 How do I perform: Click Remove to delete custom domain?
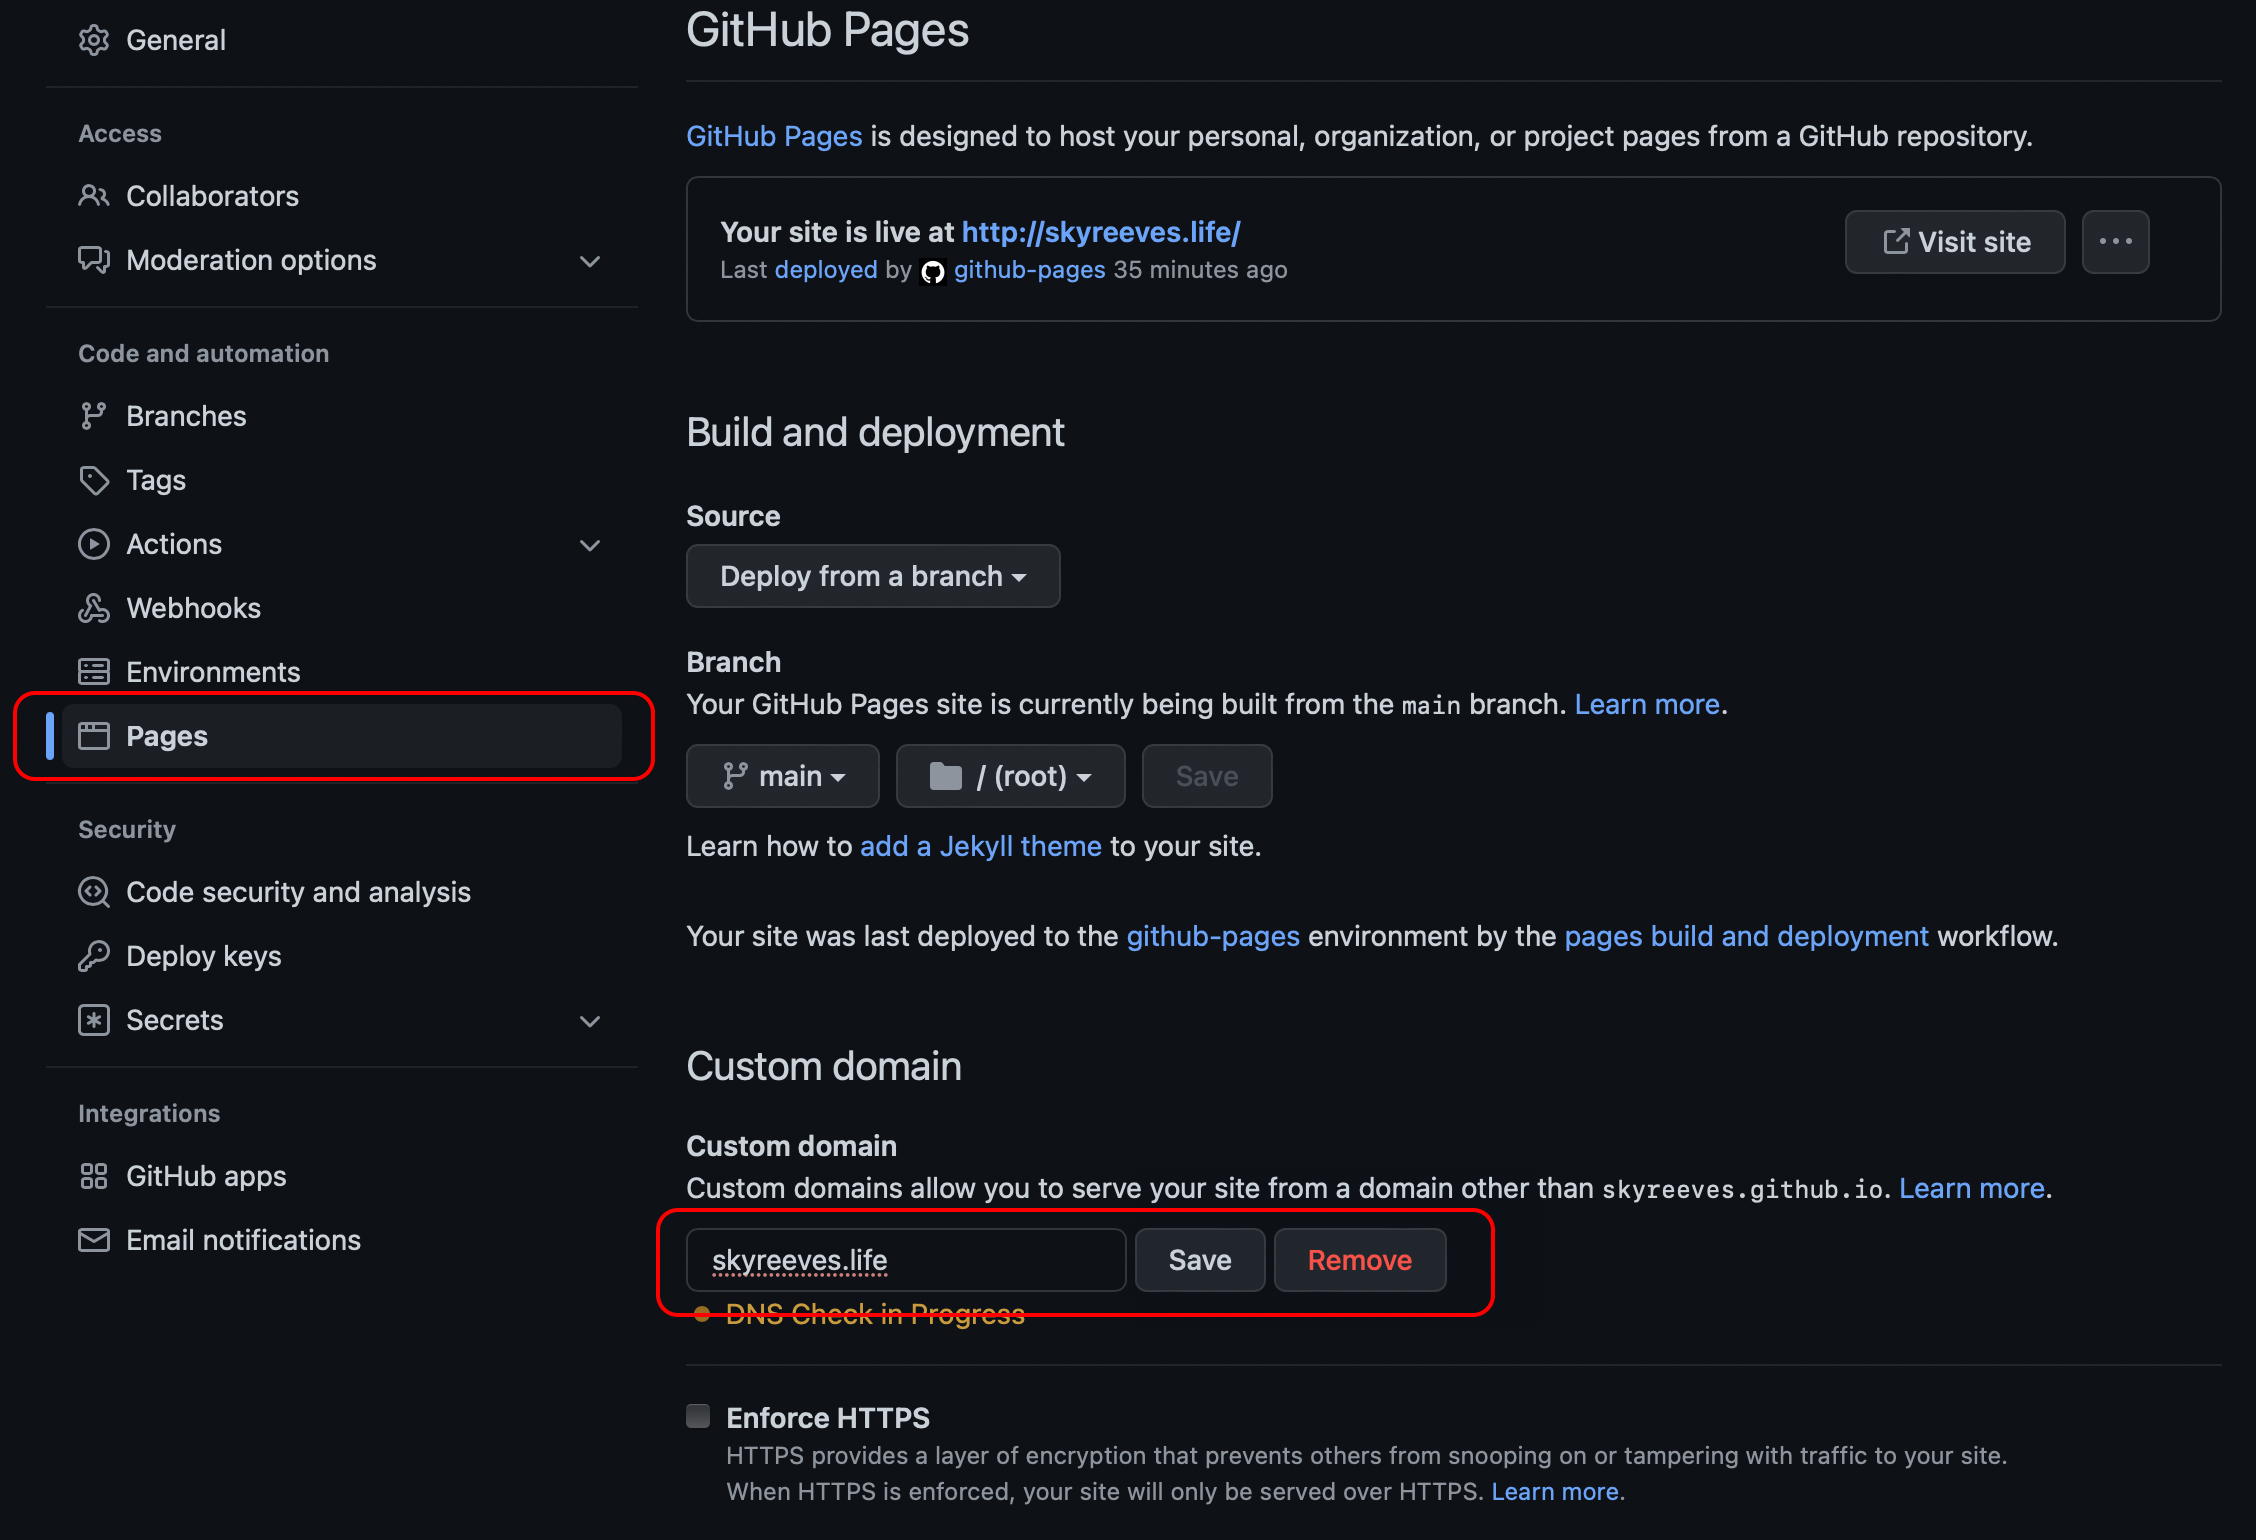[x=1360, y=1260]
